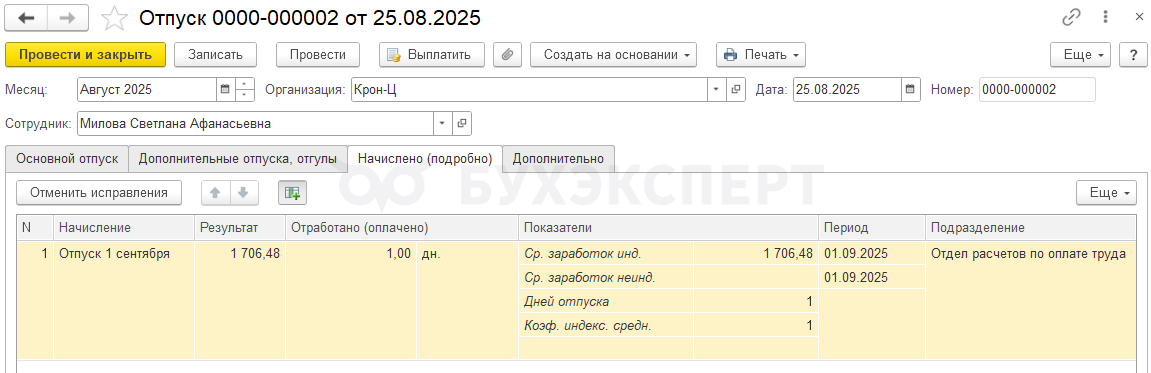Image resolution: width=1151 pixels, height=373 pixels.
Task: Open the top Еще menu
Action: [x=1081, y=54]
